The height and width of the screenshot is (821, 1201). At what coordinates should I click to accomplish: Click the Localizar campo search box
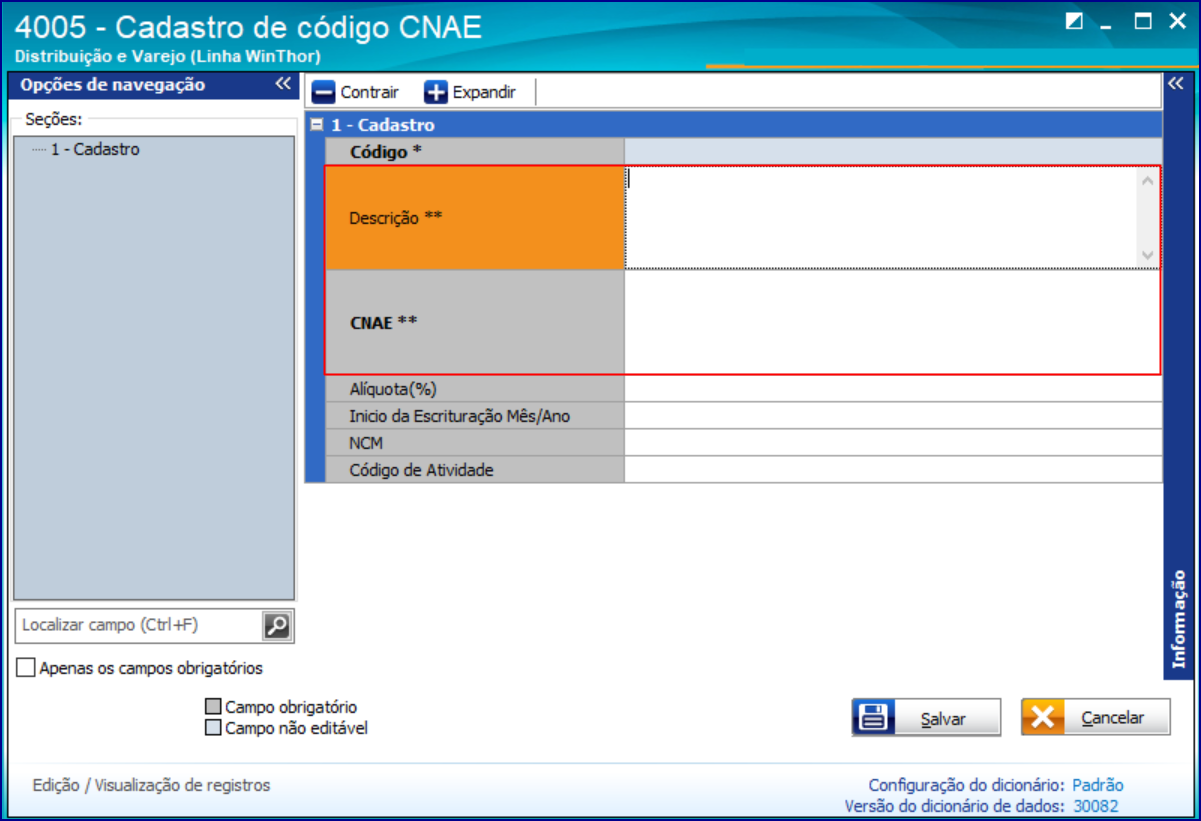coord(139,626)
